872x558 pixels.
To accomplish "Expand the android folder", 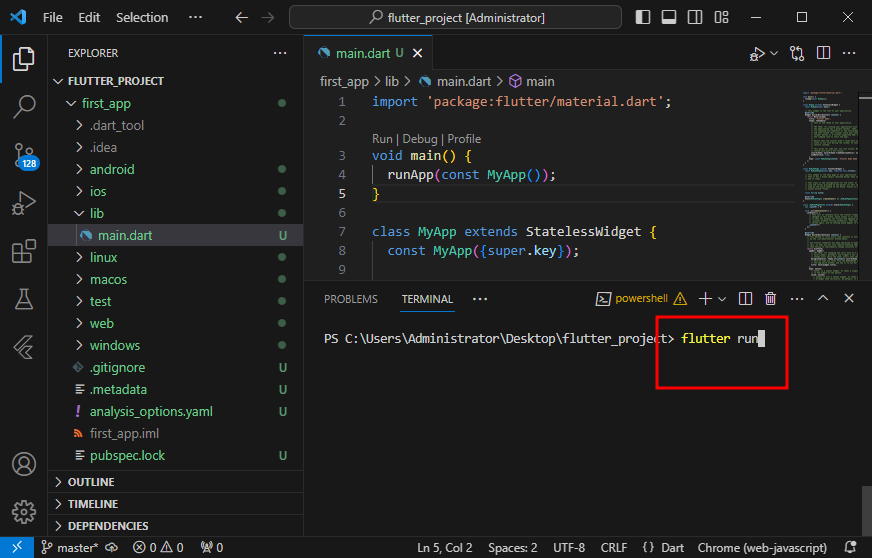I will pos(175,169).
